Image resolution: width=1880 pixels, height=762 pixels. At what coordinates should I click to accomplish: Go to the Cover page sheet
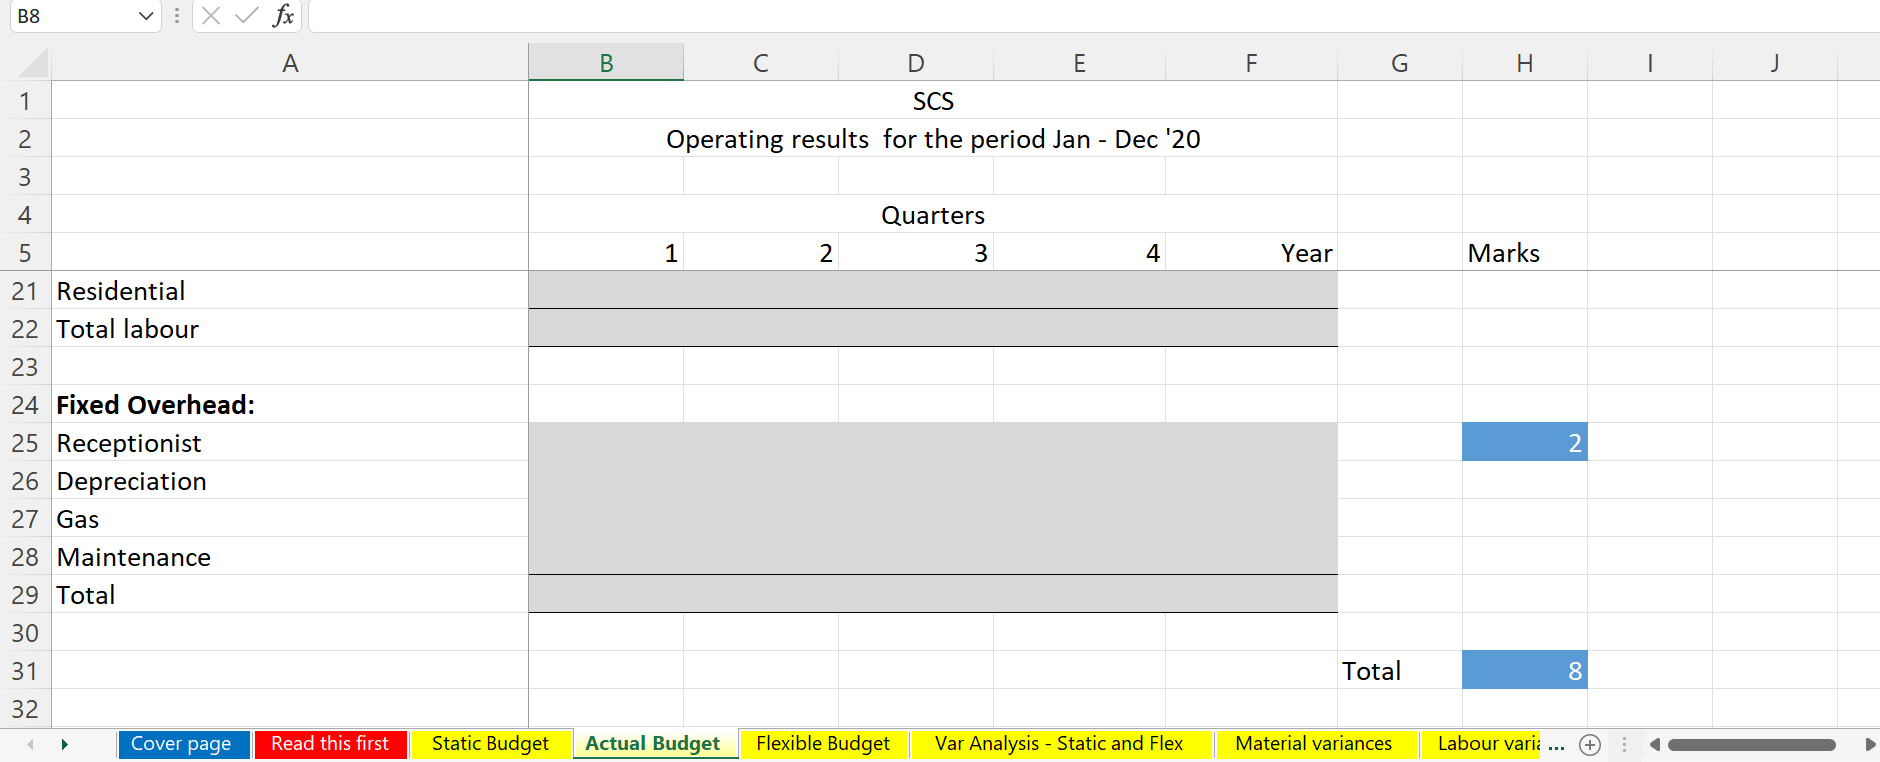coord(183,744)
